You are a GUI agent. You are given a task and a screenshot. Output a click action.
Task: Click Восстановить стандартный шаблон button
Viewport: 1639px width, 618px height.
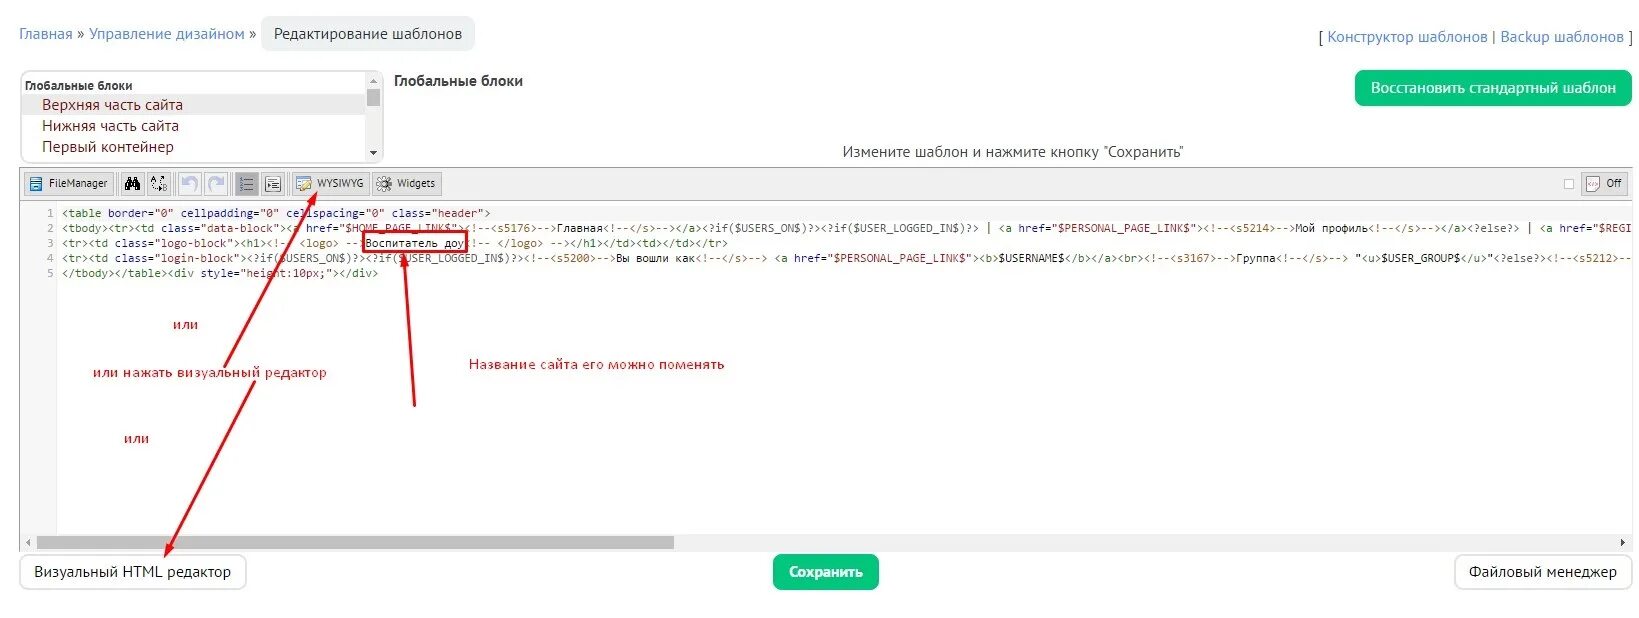pos(1493,88)
